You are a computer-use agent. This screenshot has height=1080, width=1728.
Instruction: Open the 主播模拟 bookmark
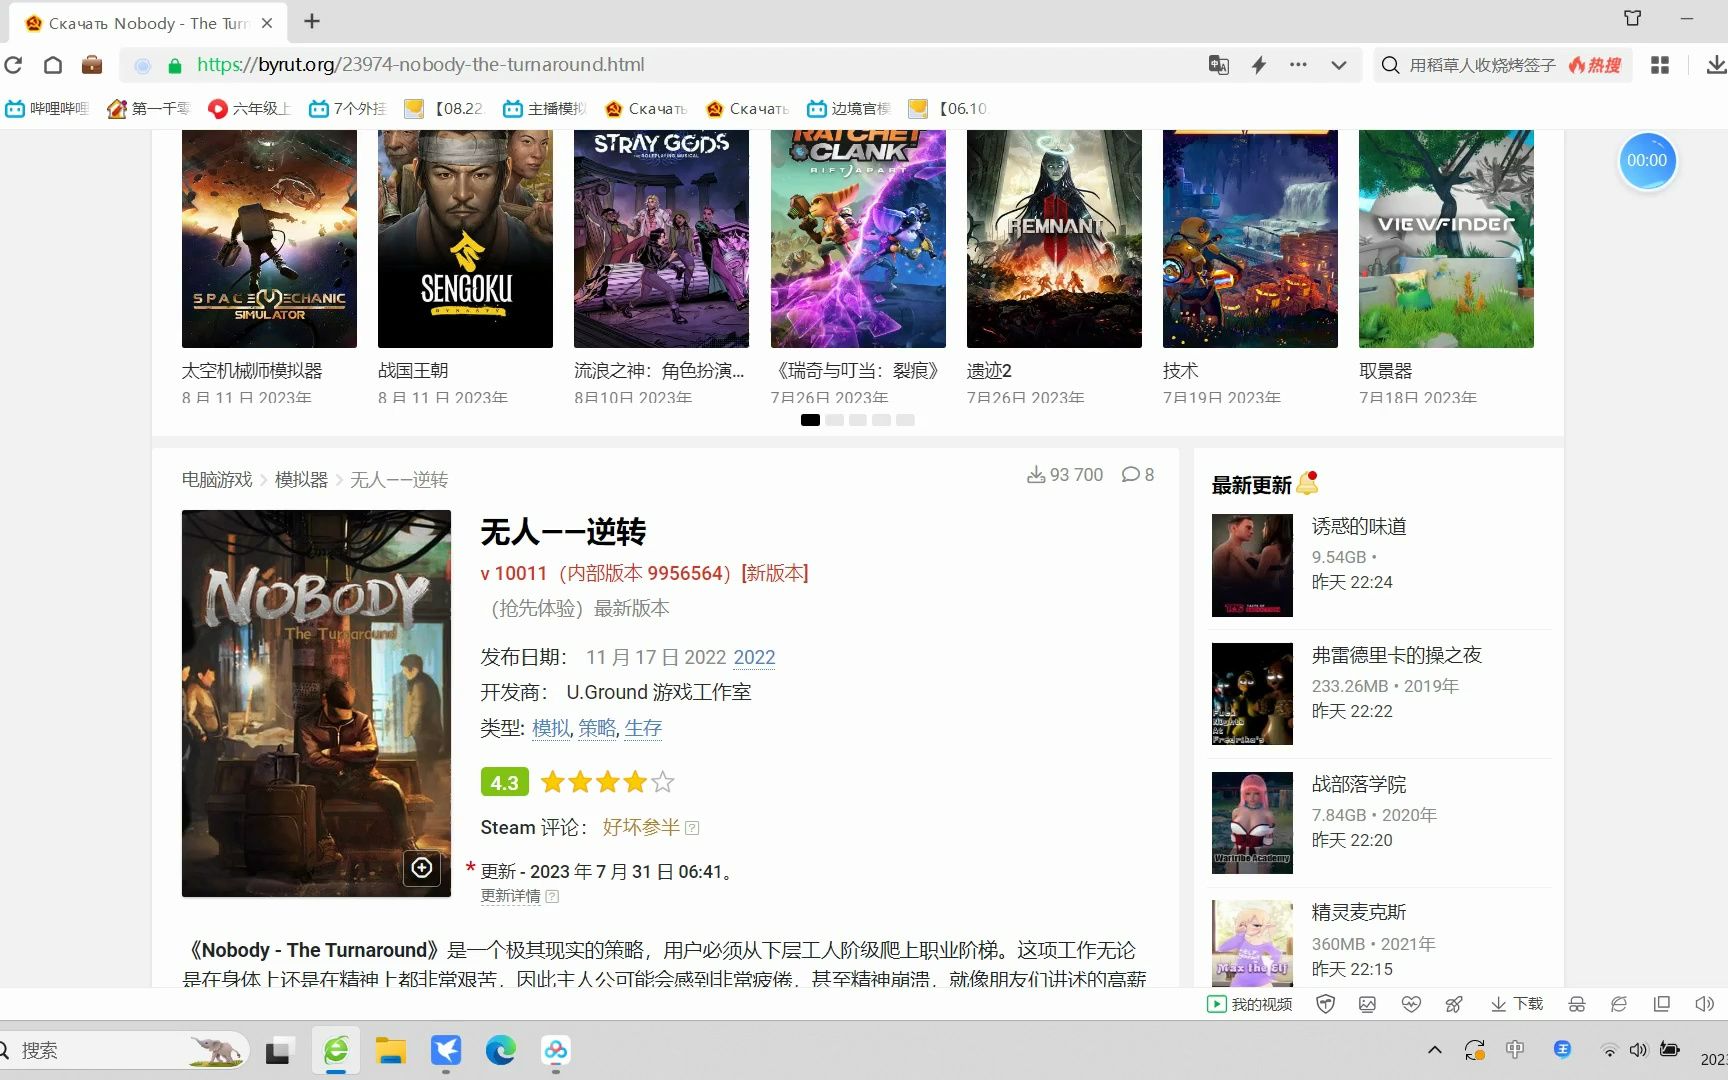pyautogui.click(x=545, y=108)
